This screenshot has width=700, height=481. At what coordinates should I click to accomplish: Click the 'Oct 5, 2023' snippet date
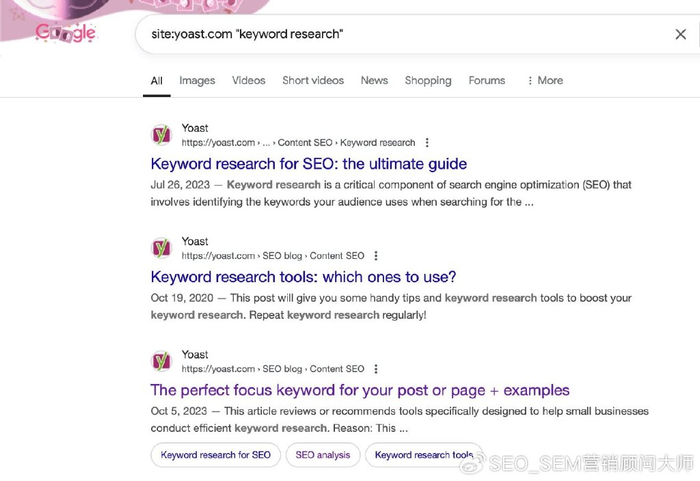[179, 411]
